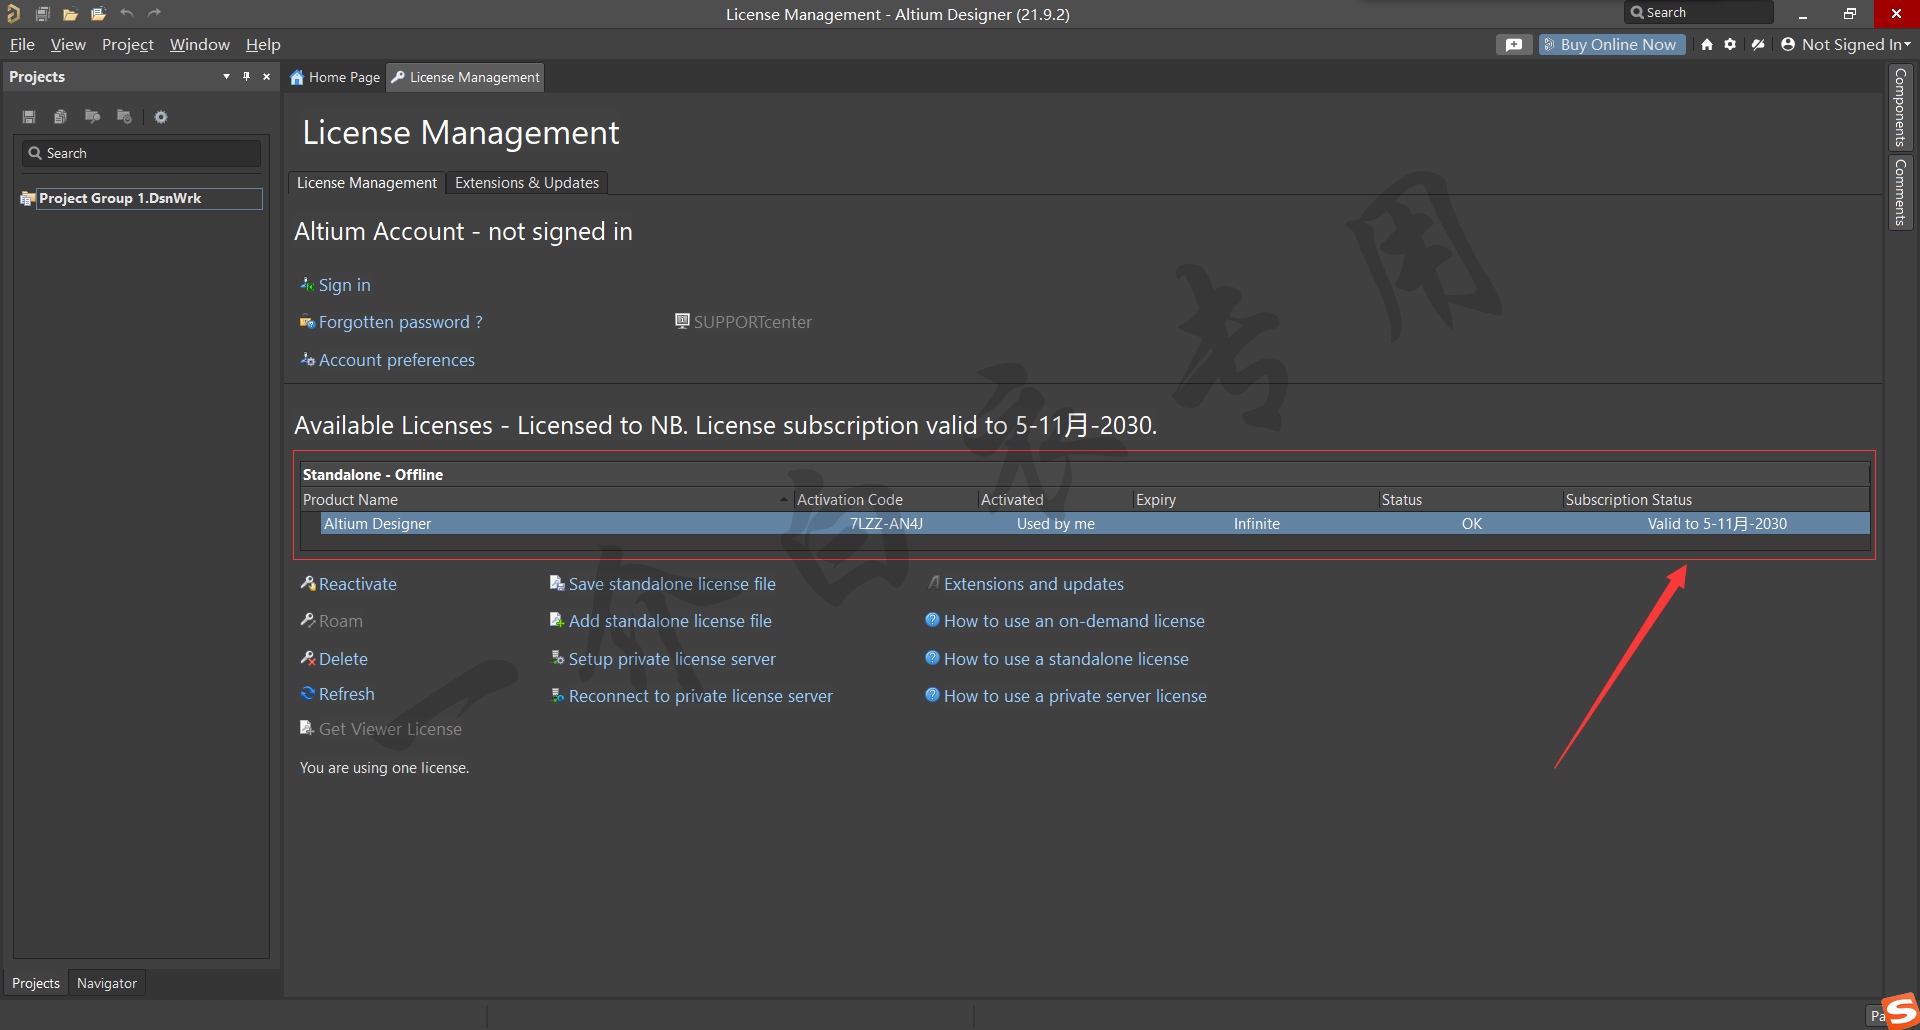1920x1030 pixels.
Task: Open the Comments side panel
Action: [x=1900, y=192]
